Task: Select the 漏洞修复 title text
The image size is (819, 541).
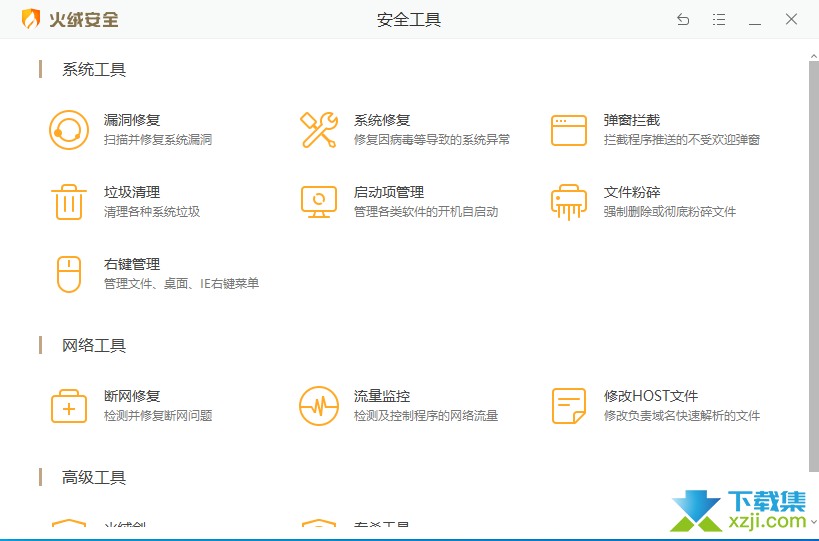Action: coord(132,120)
